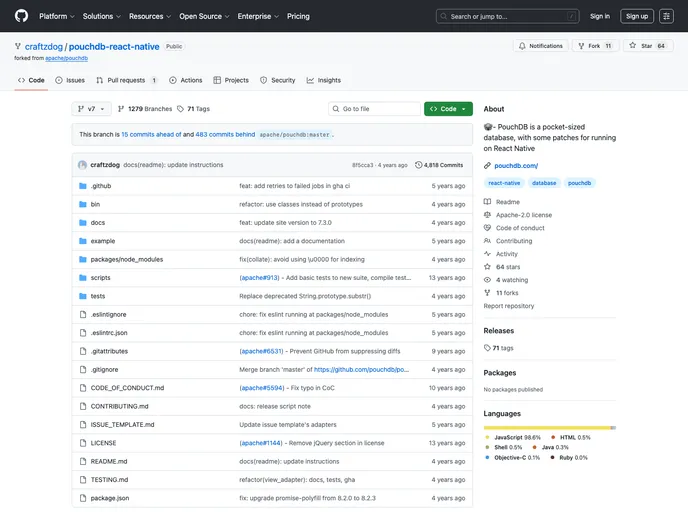Expand the Resources menu

coord(150,16)
